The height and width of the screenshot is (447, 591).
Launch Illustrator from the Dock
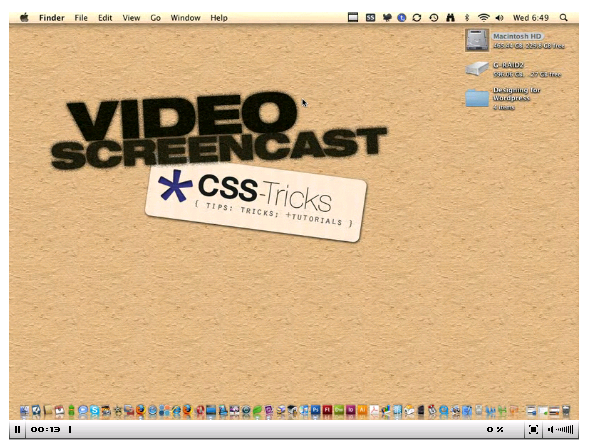point(362,410)
